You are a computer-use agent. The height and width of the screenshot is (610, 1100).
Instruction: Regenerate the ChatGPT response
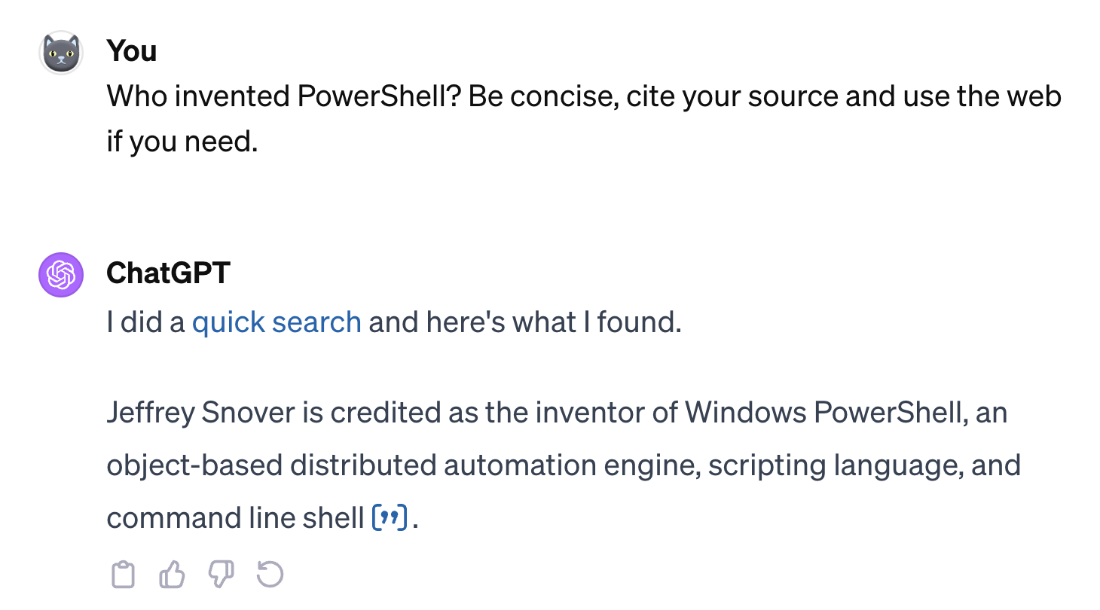(270, 575)
